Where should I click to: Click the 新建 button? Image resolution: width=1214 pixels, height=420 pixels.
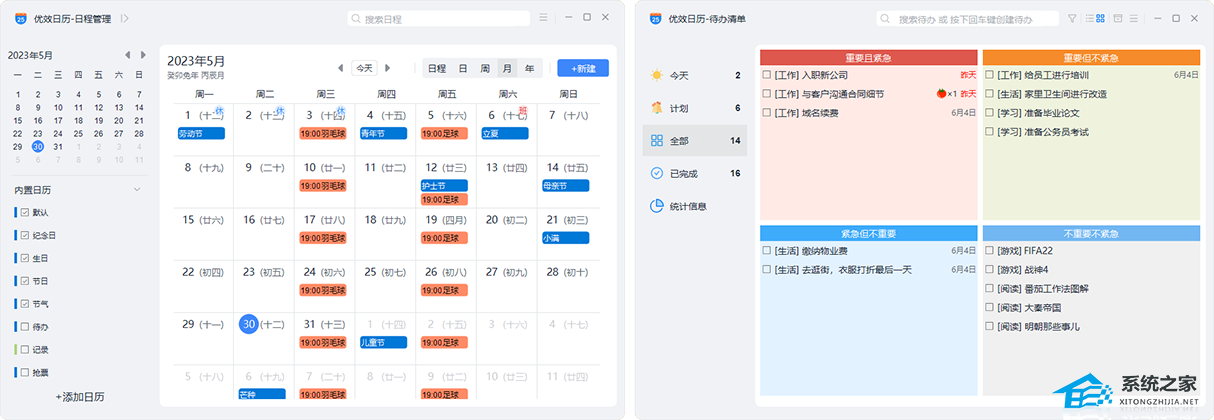(x=583, y=68)
